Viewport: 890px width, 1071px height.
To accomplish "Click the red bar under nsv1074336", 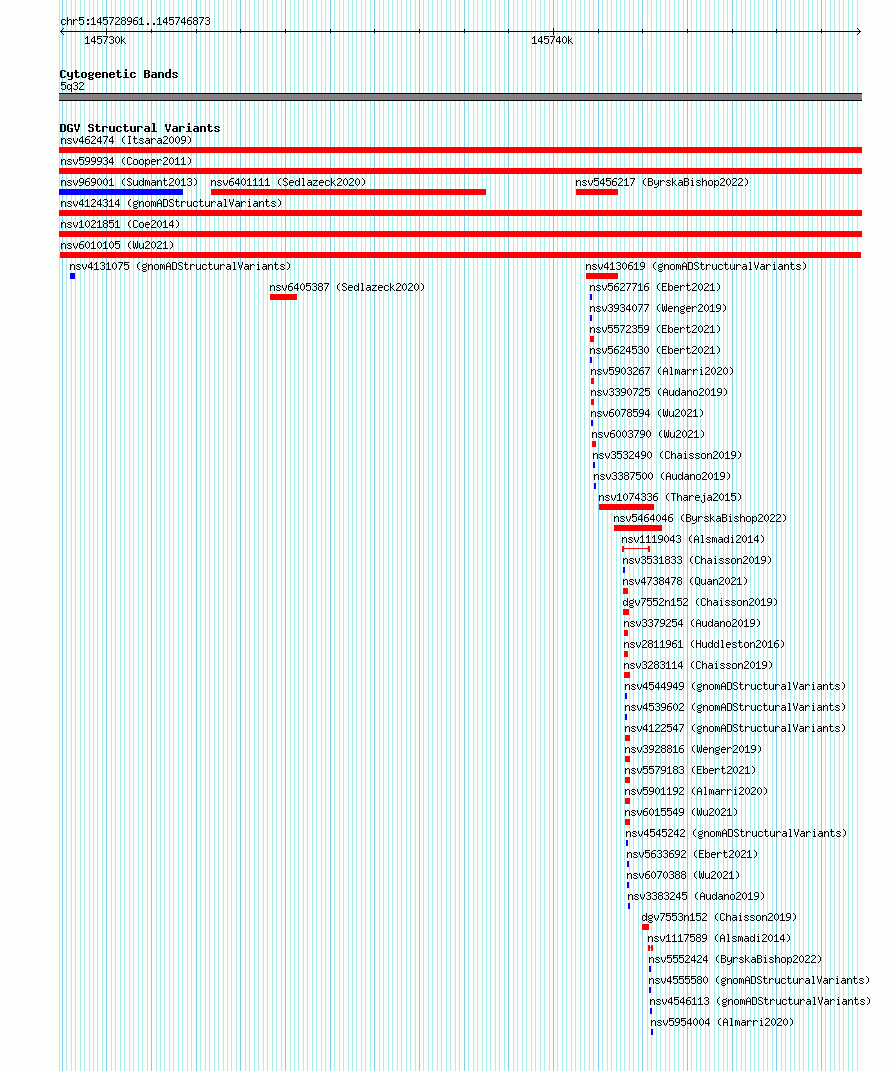I will 626,507.
